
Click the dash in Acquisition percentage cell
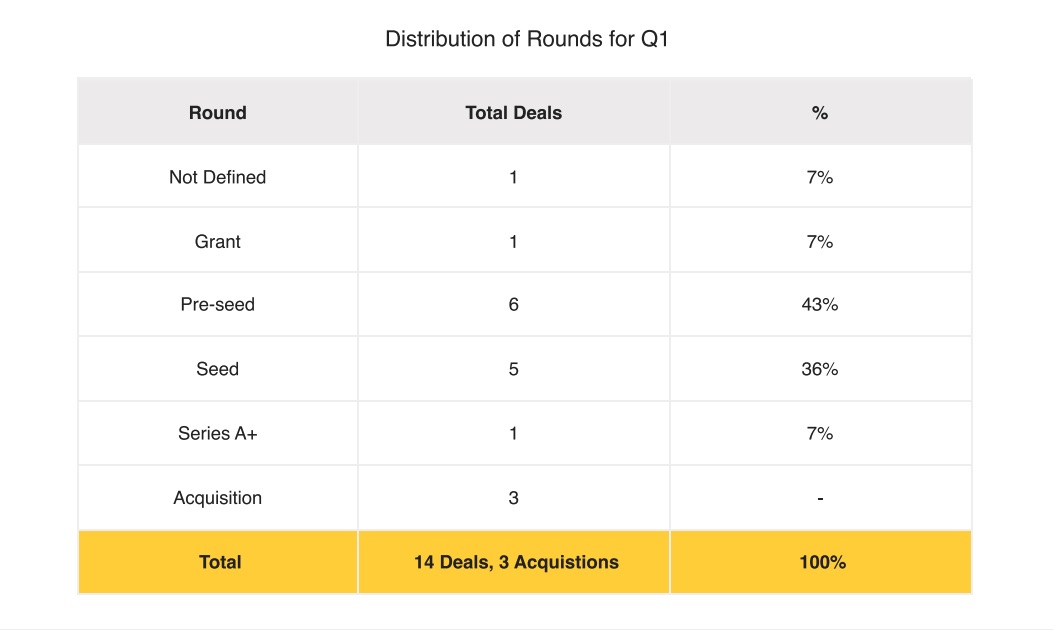(820, 498)
